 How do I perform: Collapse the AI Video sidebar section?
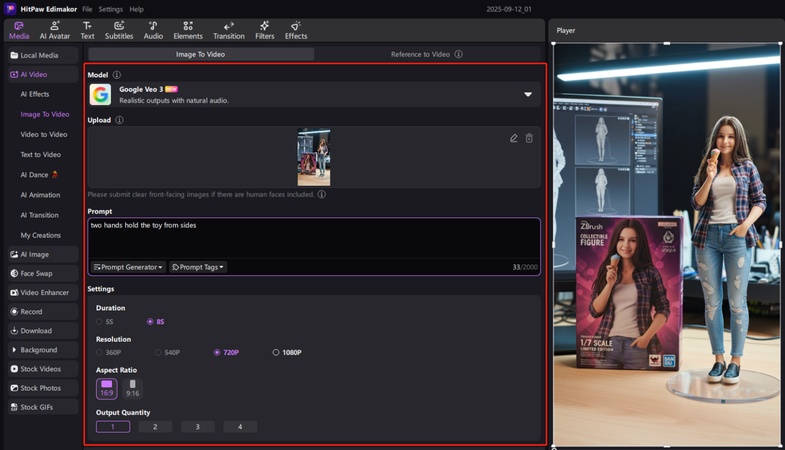(x=43, y=74)
